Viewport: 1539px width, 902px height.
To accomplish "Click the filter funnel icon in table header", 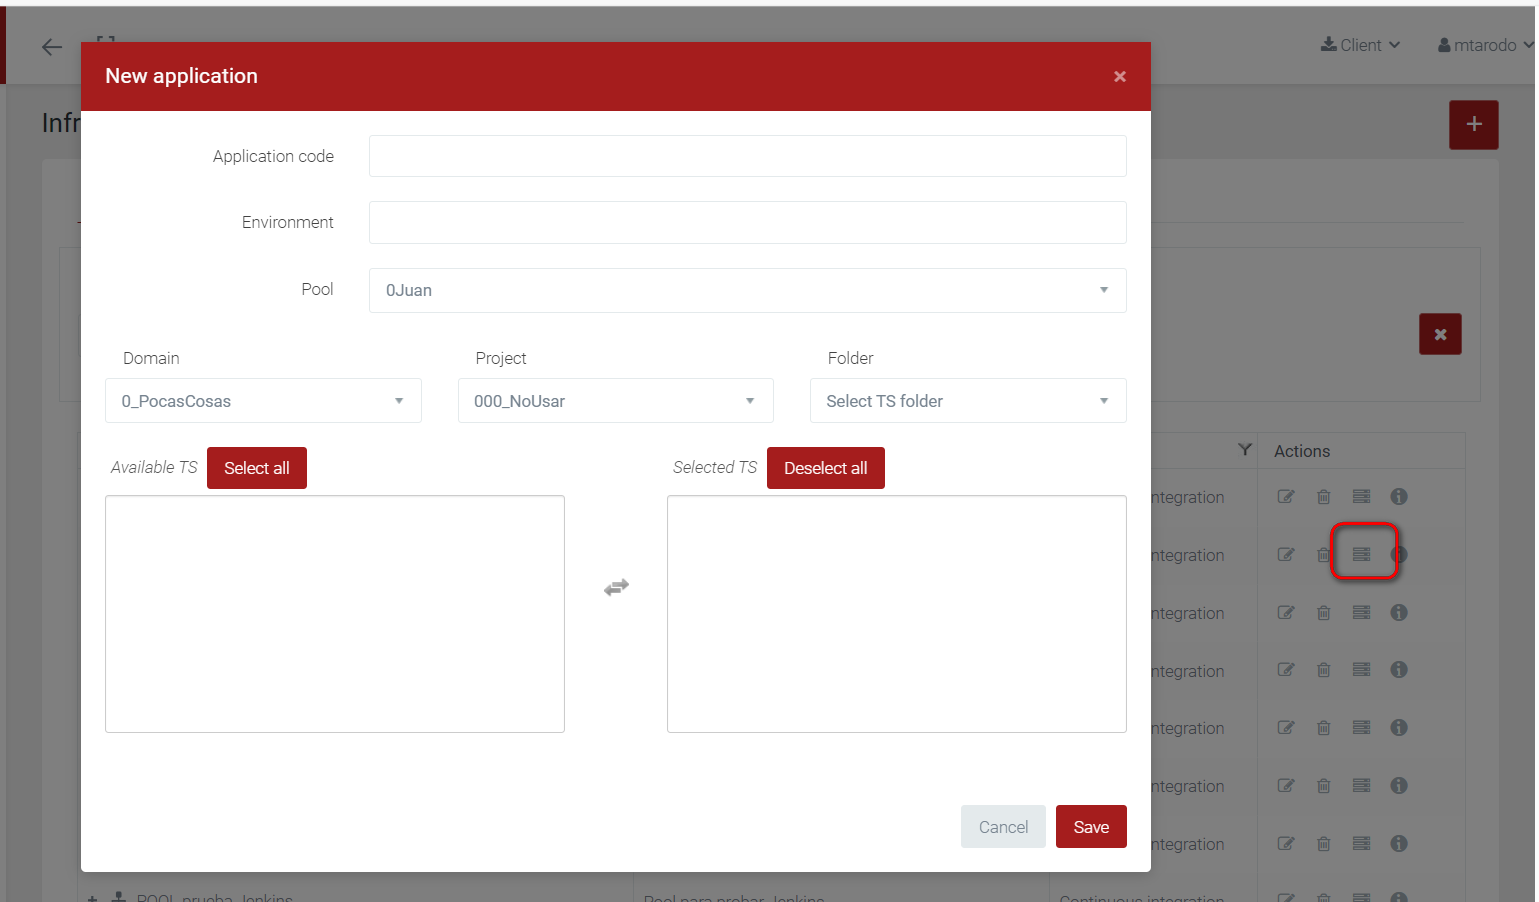I will point(1244,450).
